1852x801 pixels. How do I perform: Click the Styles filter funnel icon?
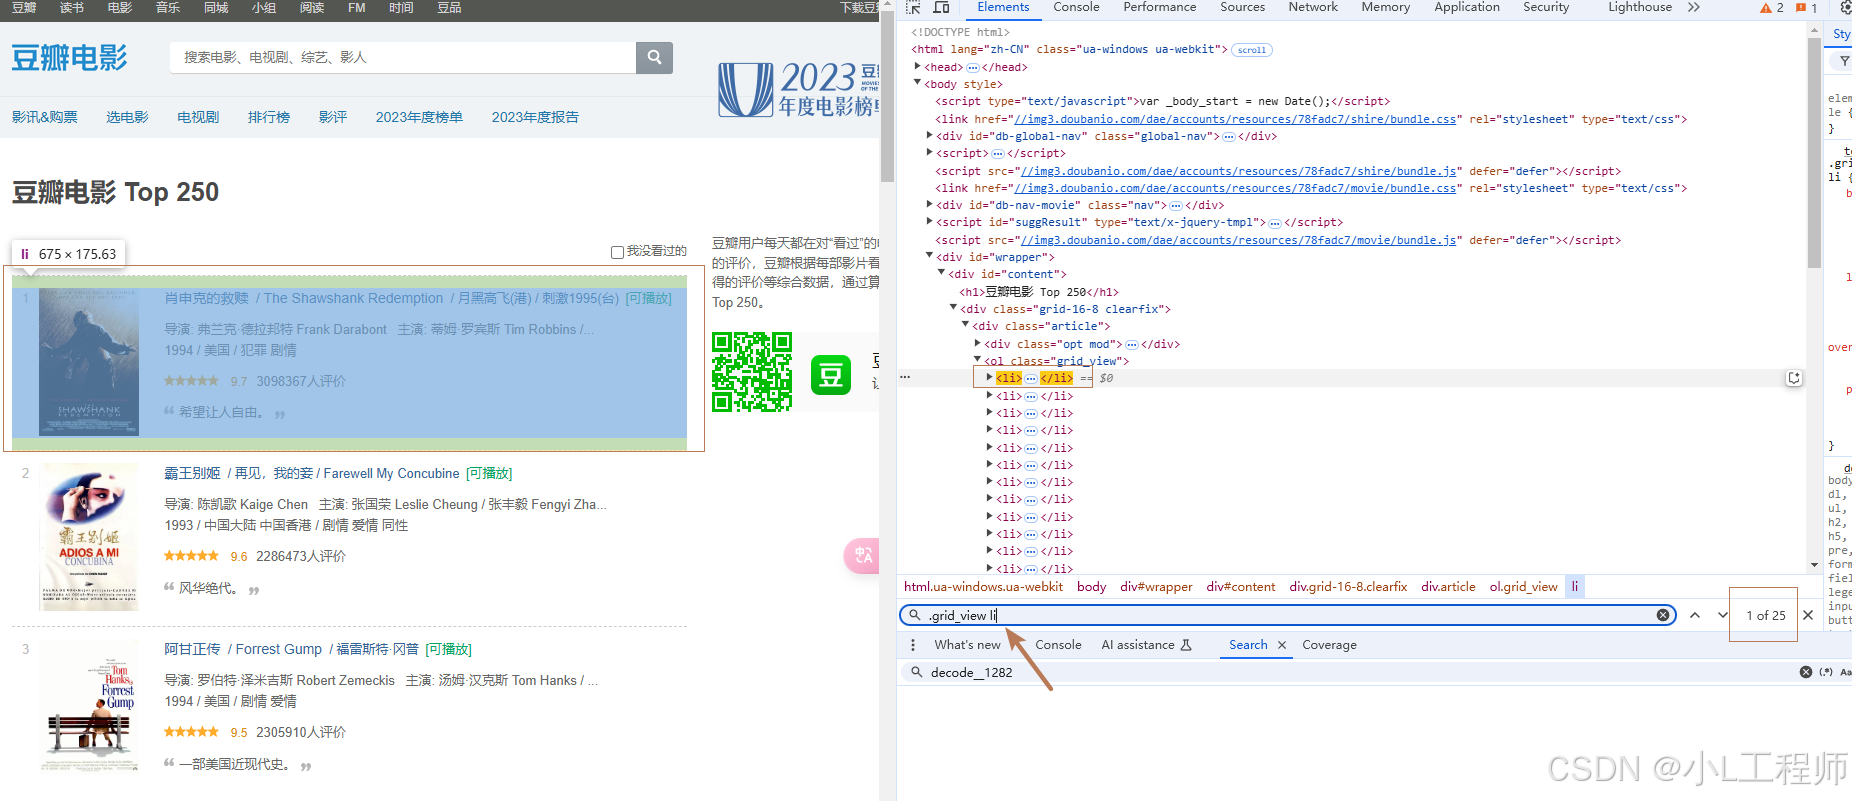[1844, 61]
